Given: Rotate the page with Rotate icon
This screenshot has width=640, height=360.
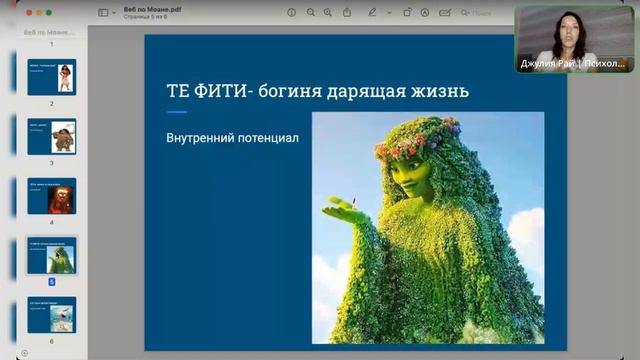Looking at the screenshot, I should pos(407,13).
